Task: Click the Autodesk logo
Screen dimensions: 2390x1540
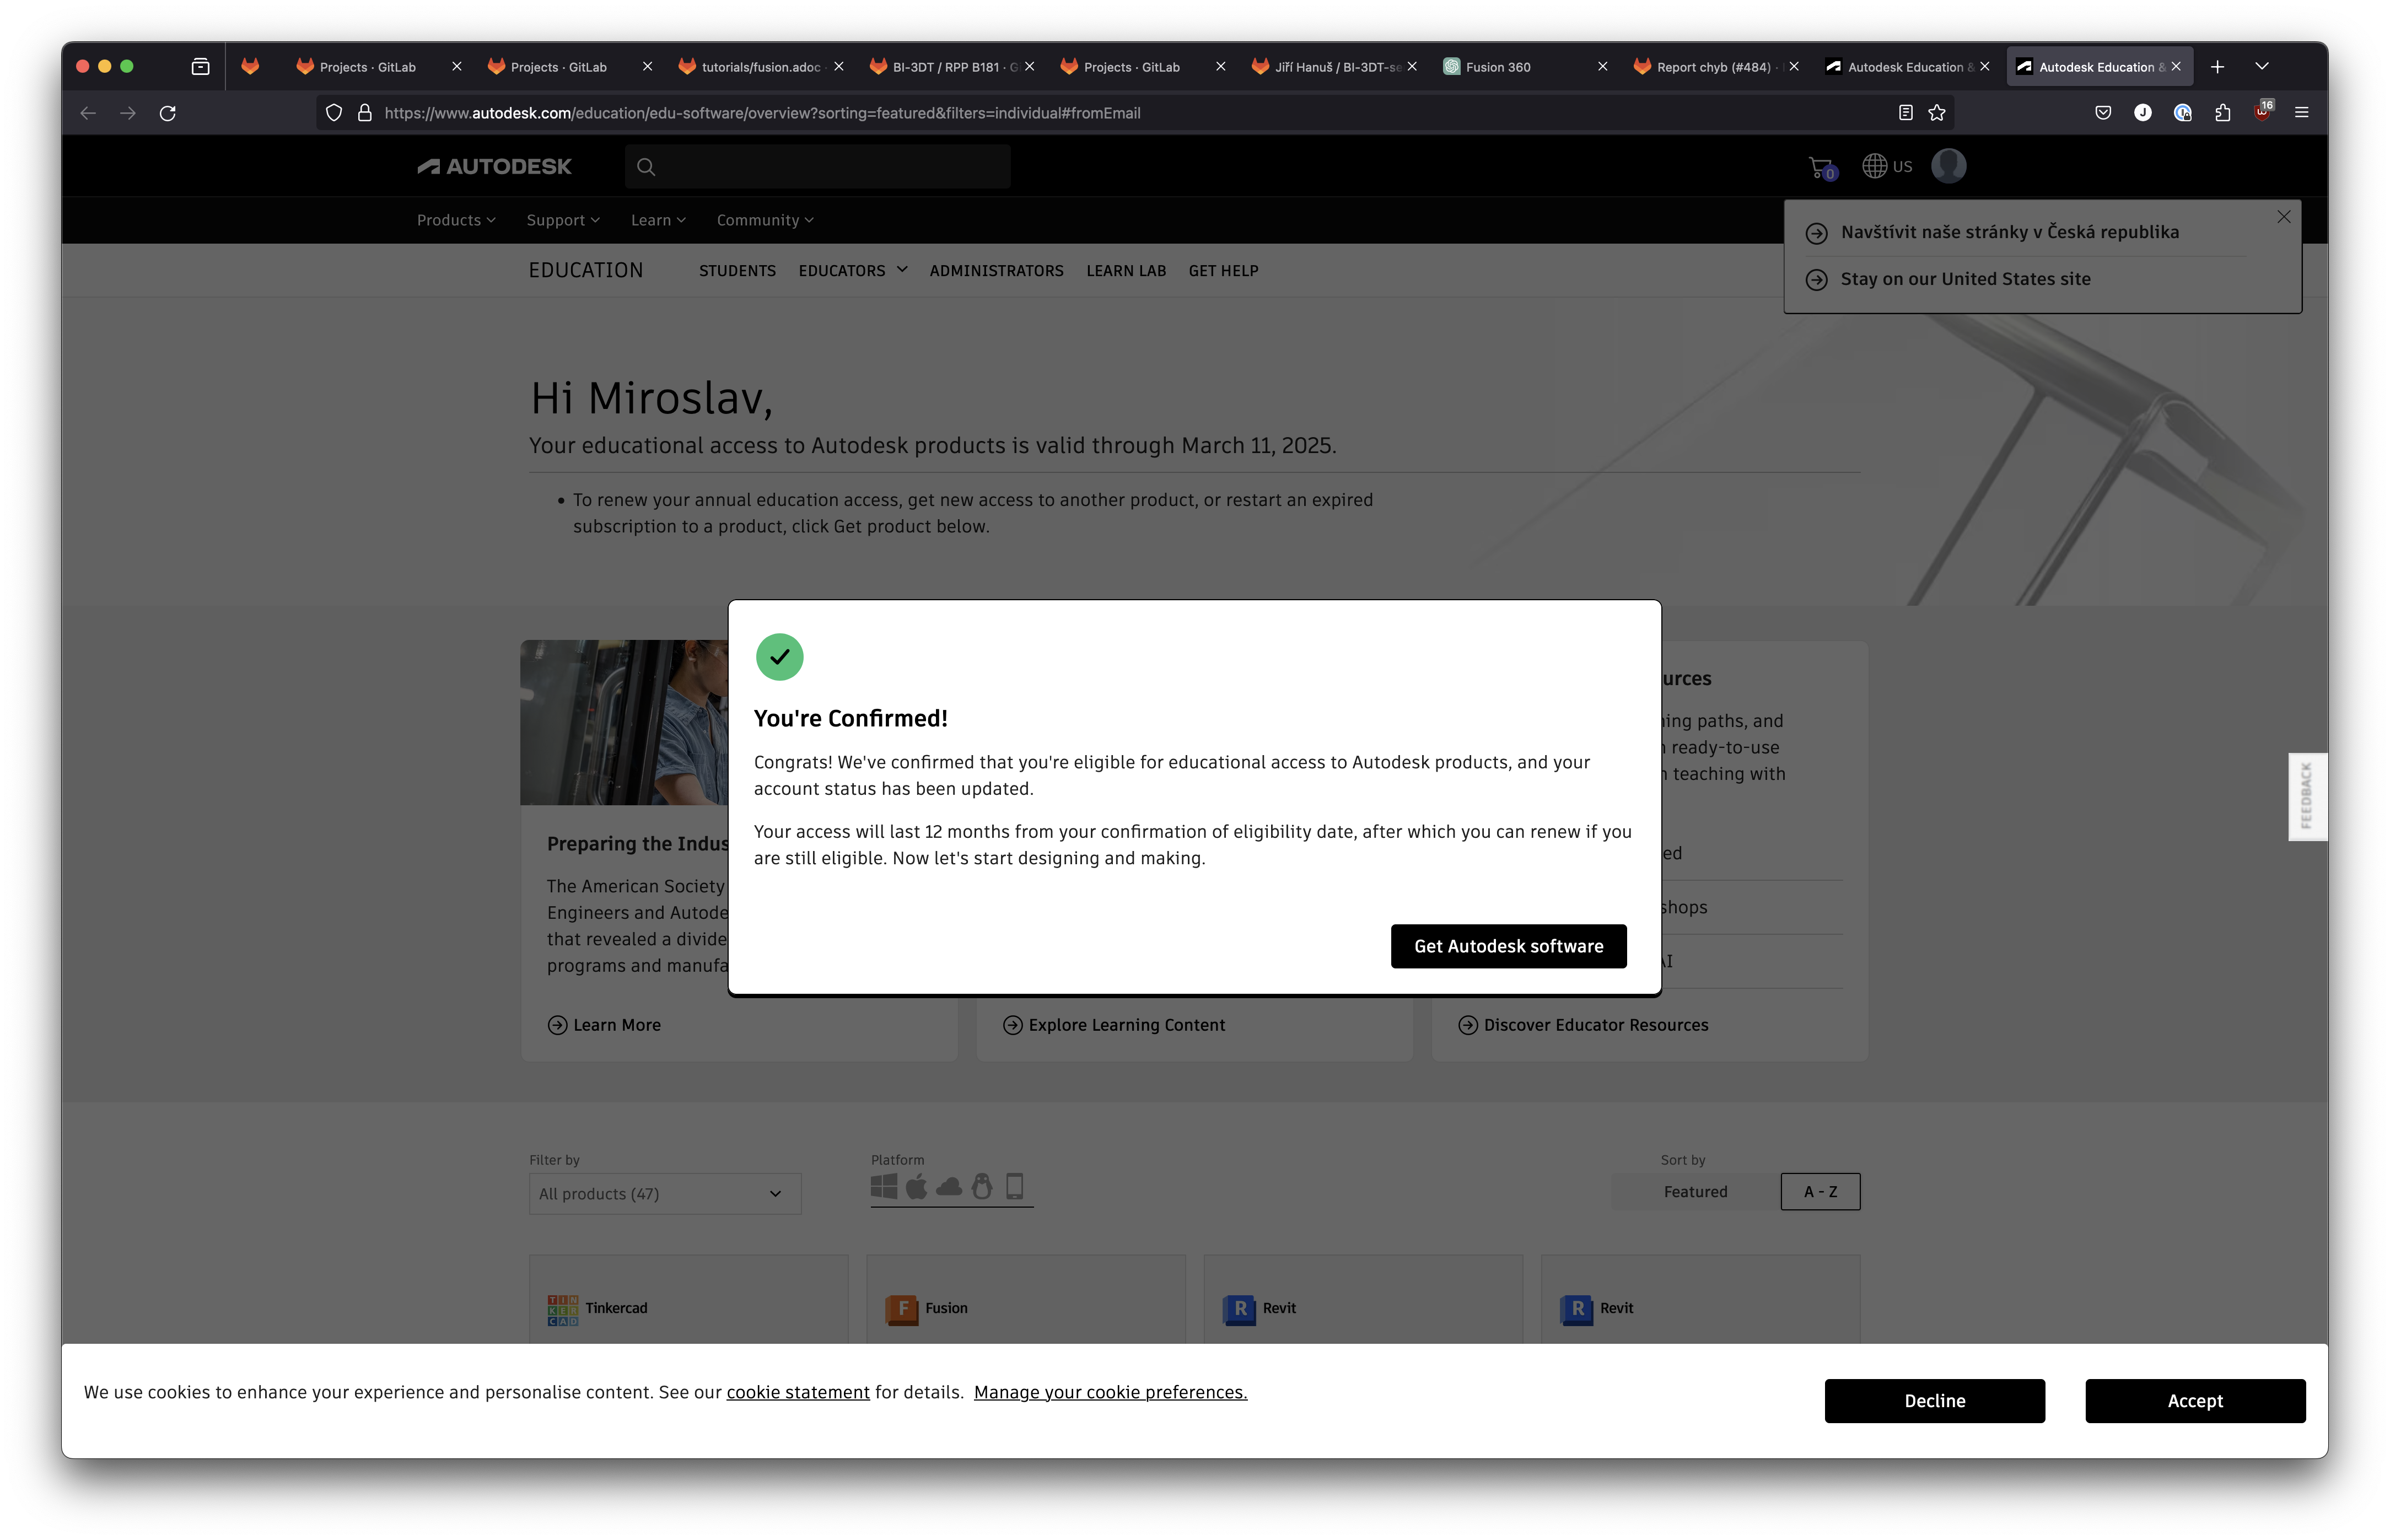Action: click(x=494, y=167)
